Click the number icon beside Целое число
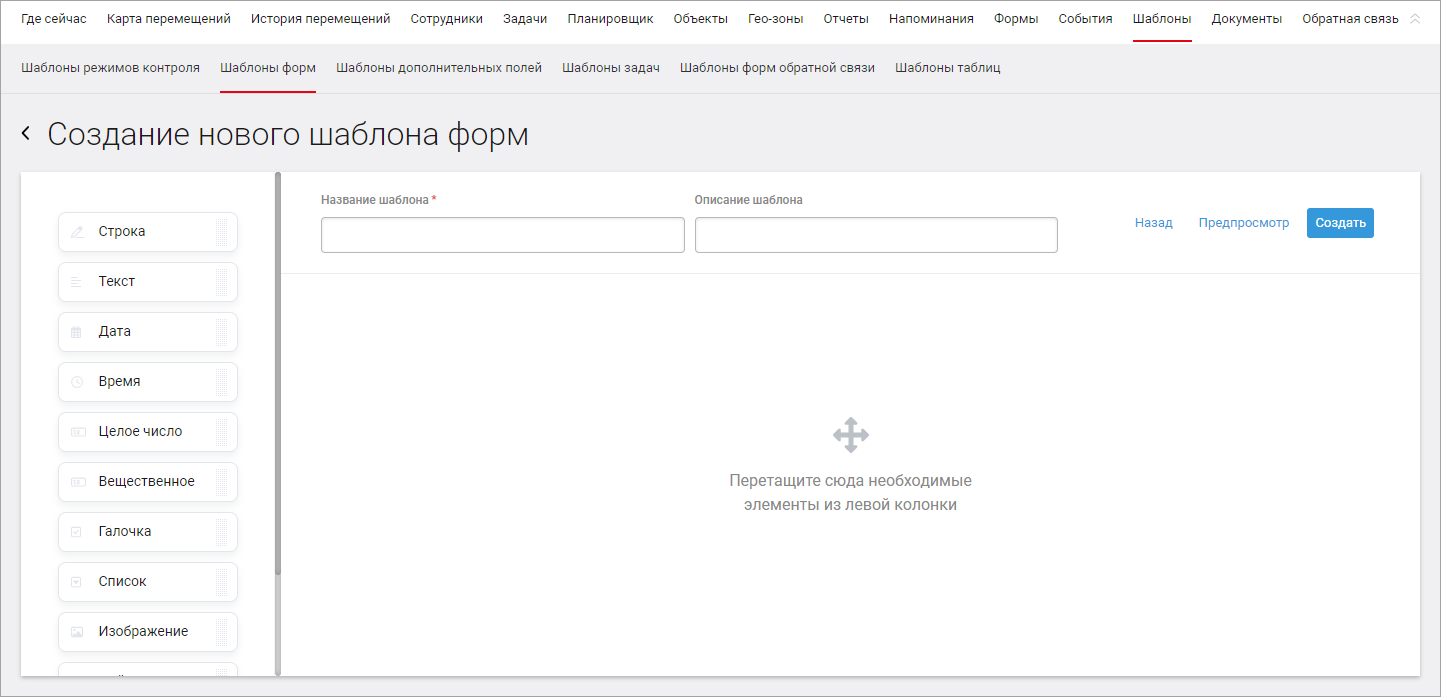The height and width of the screenshot is (697, 1441). tap(77, 432)
